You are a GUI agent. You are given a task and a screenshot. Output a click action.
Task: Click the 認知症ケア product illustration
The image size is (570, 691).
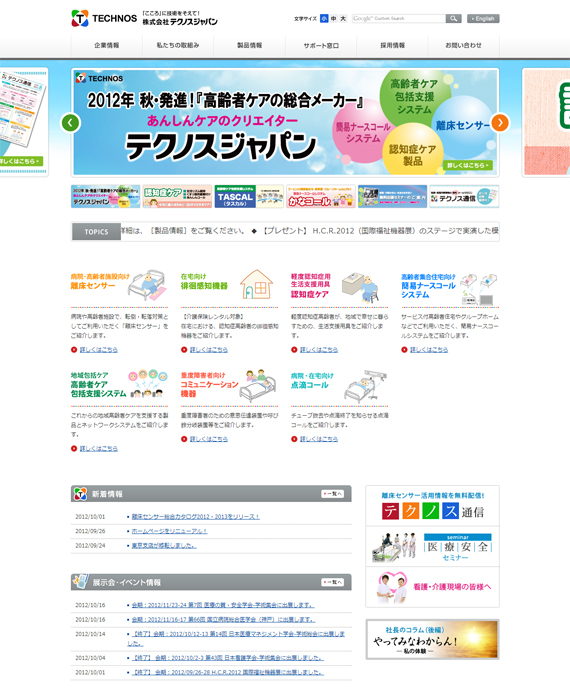click(361, 286)
